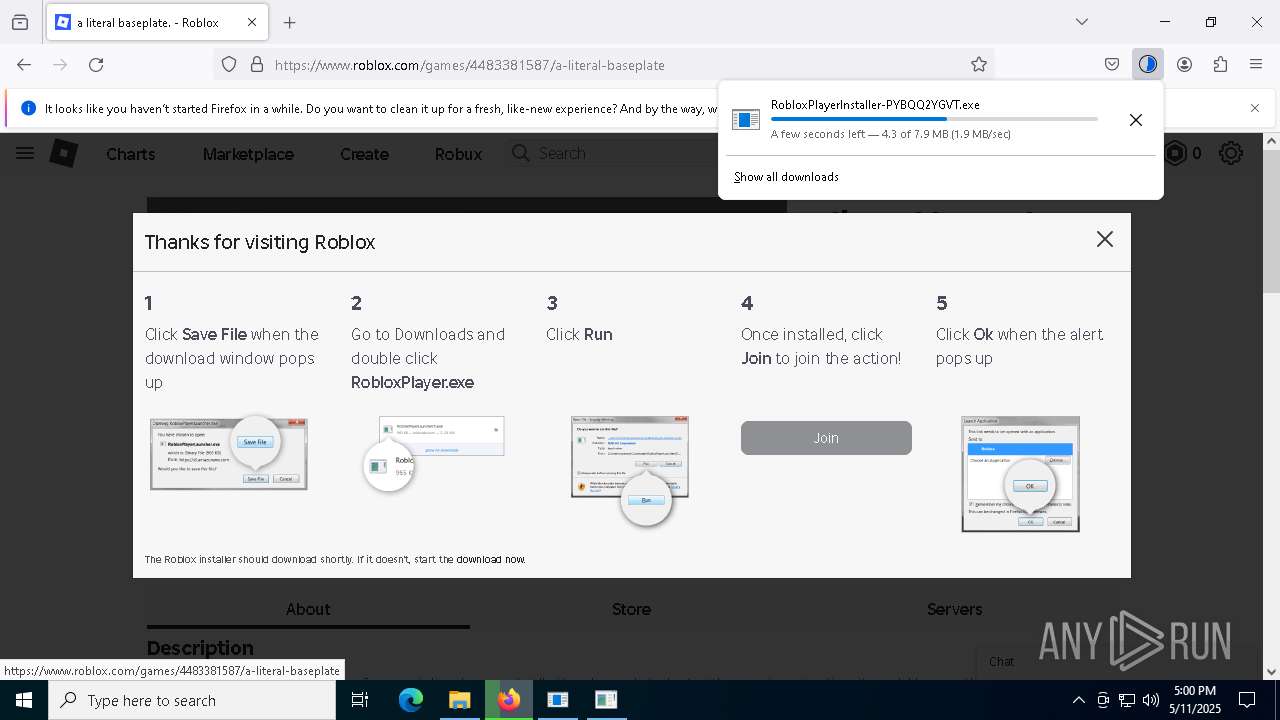
Task: Click the gray Join button
Action: [826, 438]
